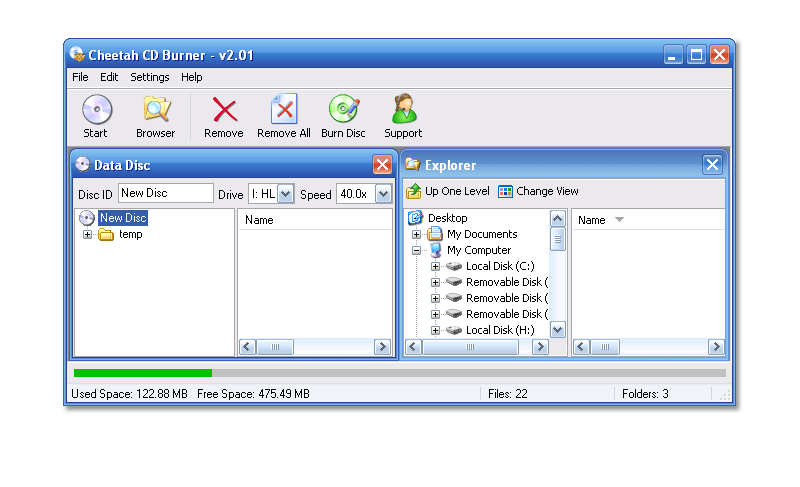Click the Used Space 122.88 MB status text
Viewport: 800px width, 487px height.
point(130,394)
